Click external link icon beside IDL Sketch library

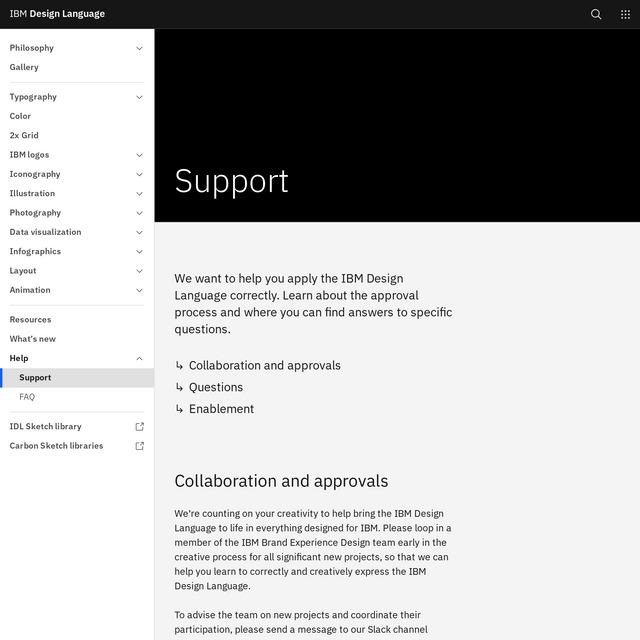click(x=140, y=427)
